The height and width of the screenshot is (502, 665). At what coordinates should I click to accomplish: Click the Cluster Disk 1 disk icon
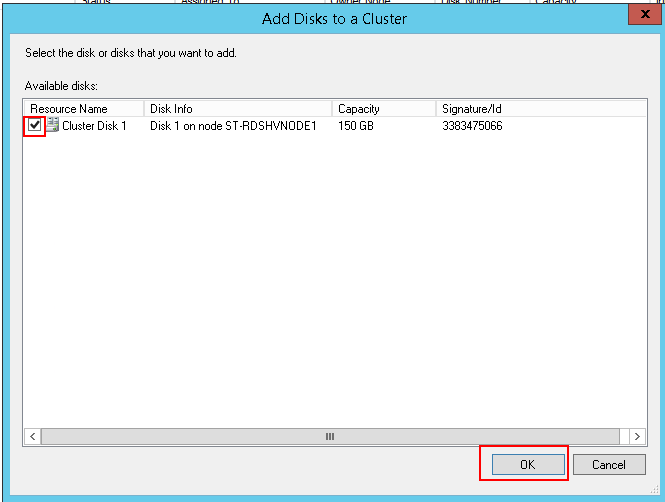coord(52,125)
